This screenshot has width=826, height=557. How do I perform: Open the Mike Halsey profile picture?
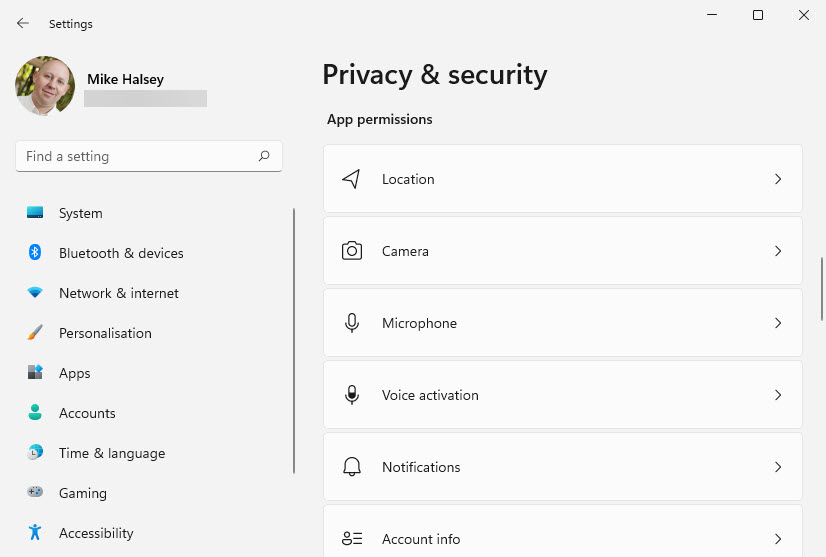pyautogui.click(x=45, y=86)
